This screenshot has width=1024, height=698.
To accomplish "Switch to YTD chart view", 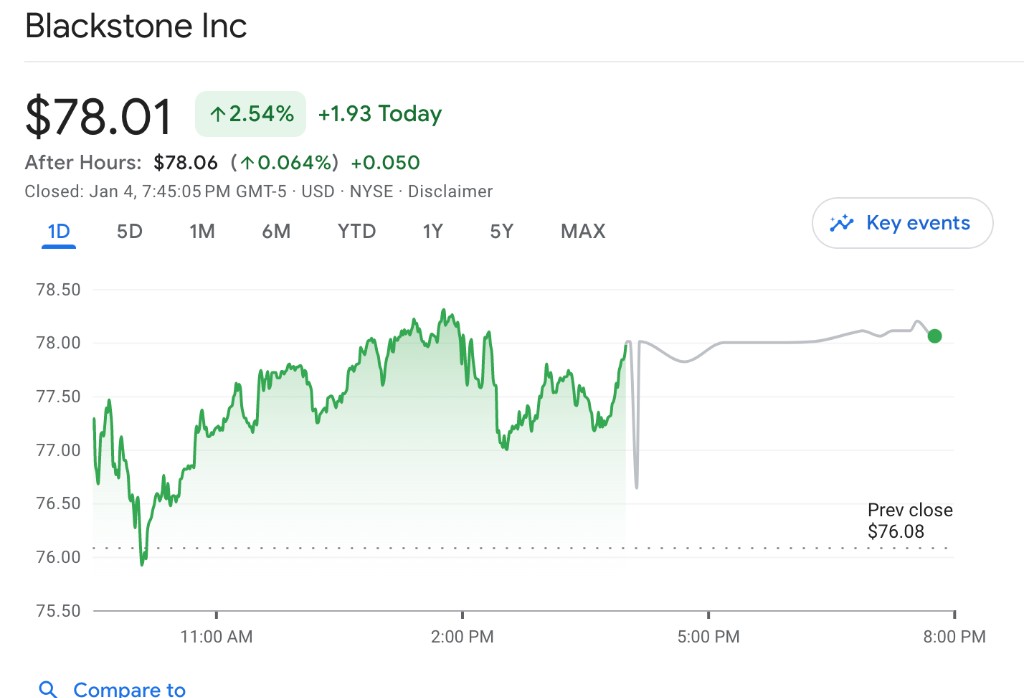I will click(x=357, y=232).
